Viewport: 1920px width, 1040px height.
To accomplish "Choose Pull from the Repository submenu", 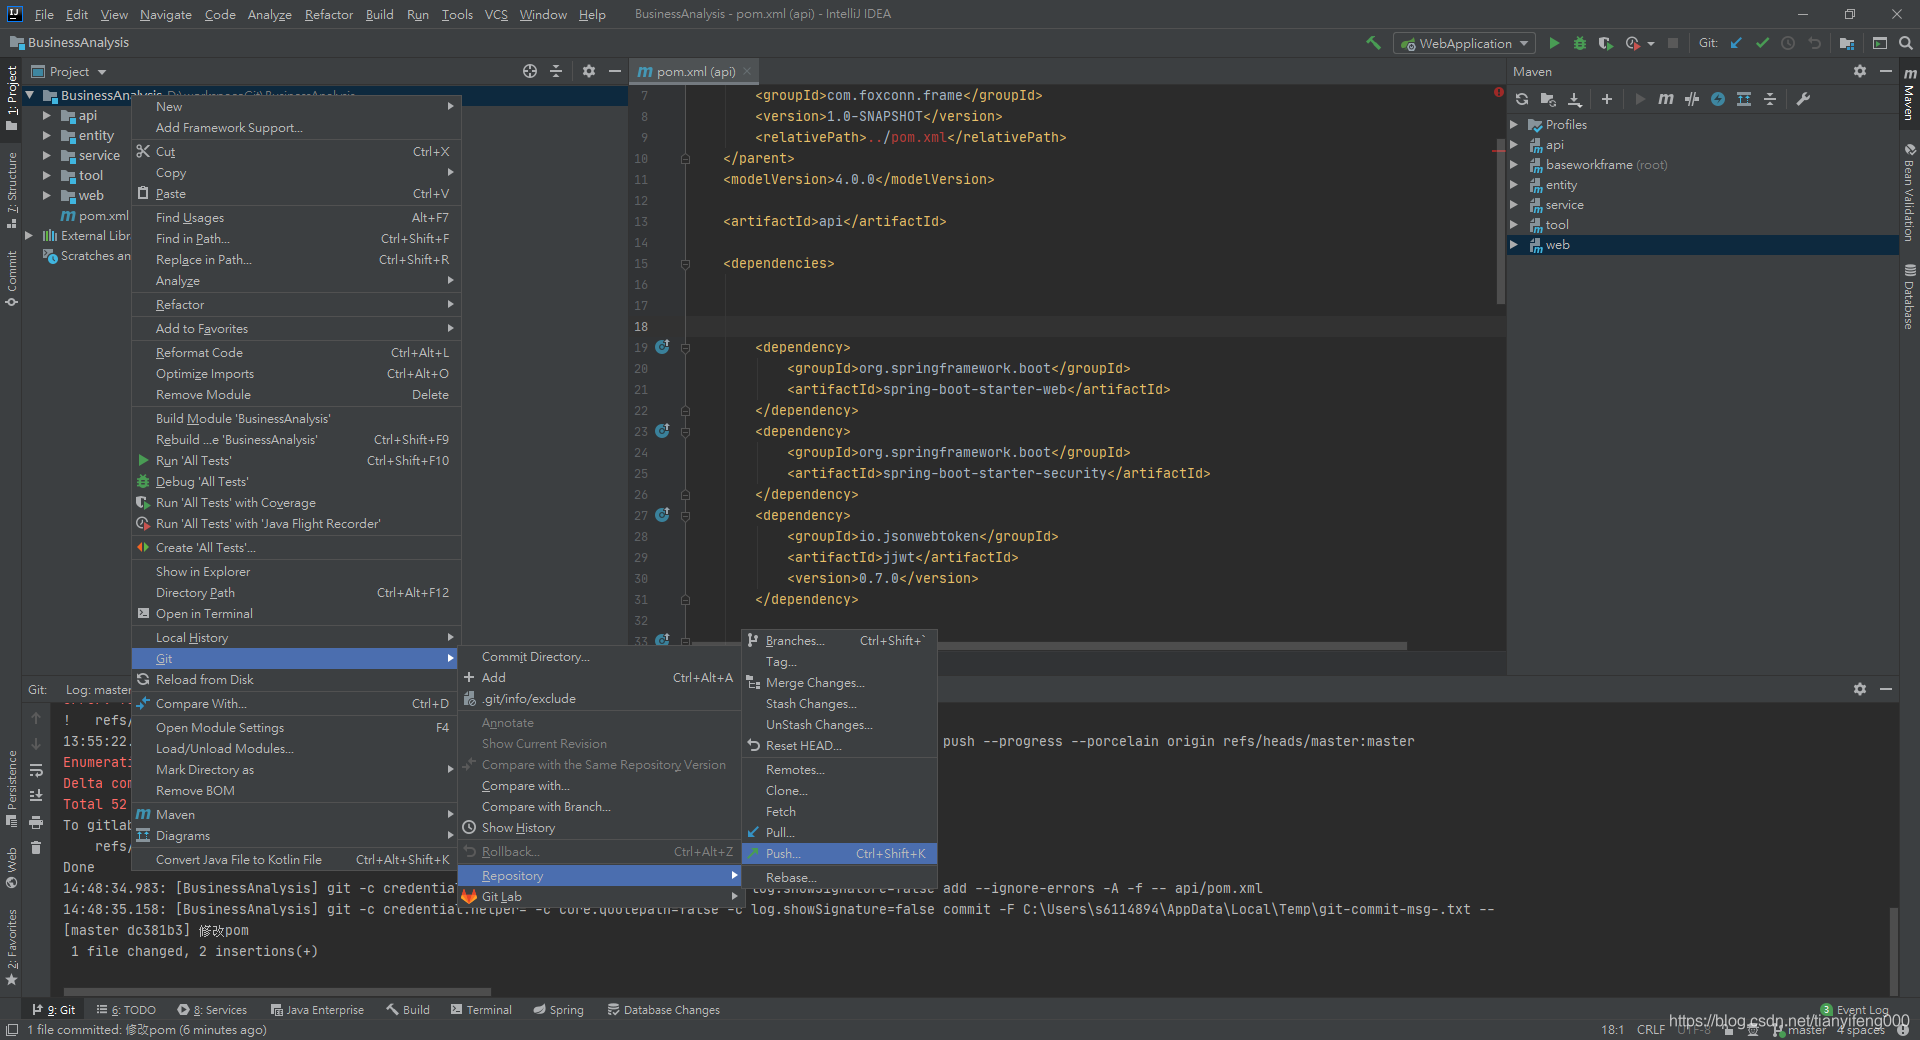I will click(x=839, y=832).
